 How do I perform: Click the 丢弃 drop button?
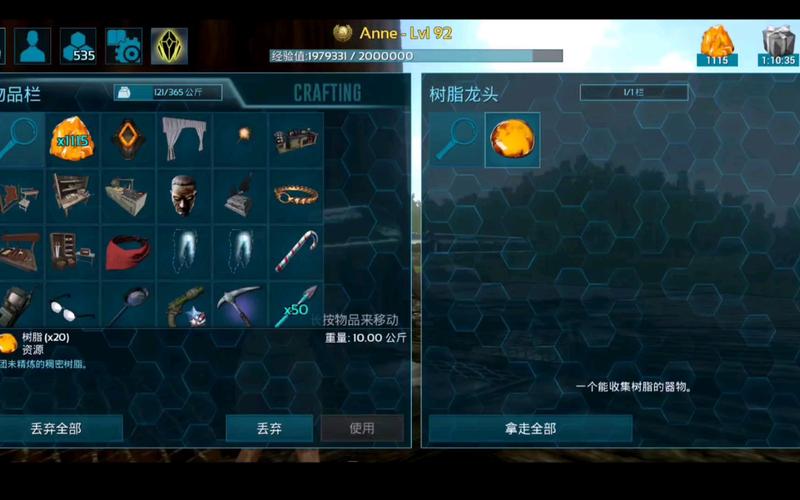[x=269, y=428]
